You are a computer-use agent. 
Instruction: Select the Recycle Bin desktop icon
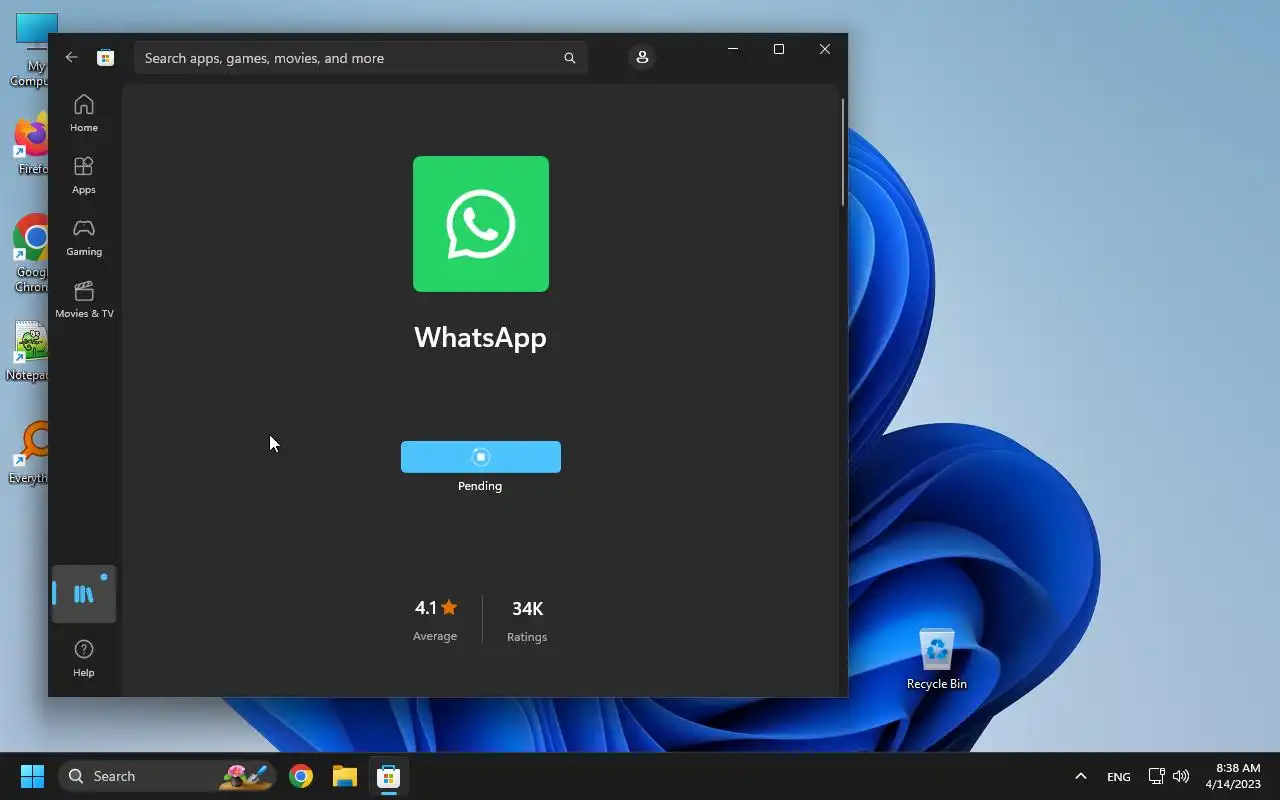[937, 658]
